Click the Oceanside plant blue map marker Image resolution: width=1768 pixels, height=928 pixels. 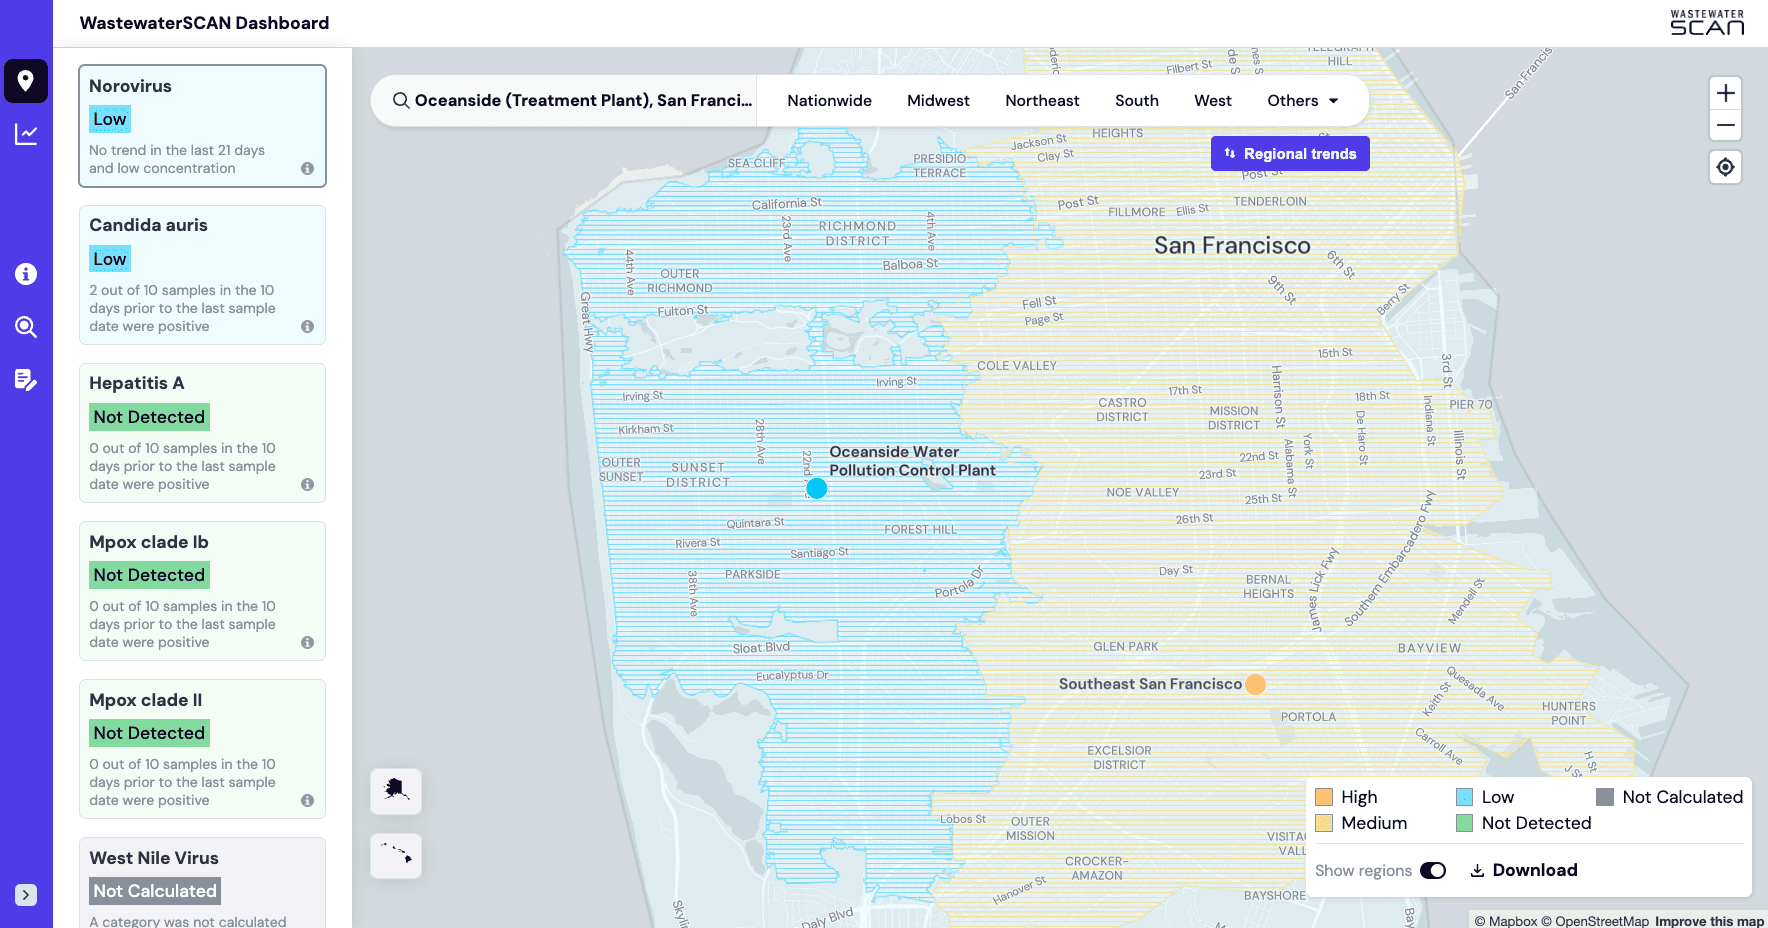817,488
